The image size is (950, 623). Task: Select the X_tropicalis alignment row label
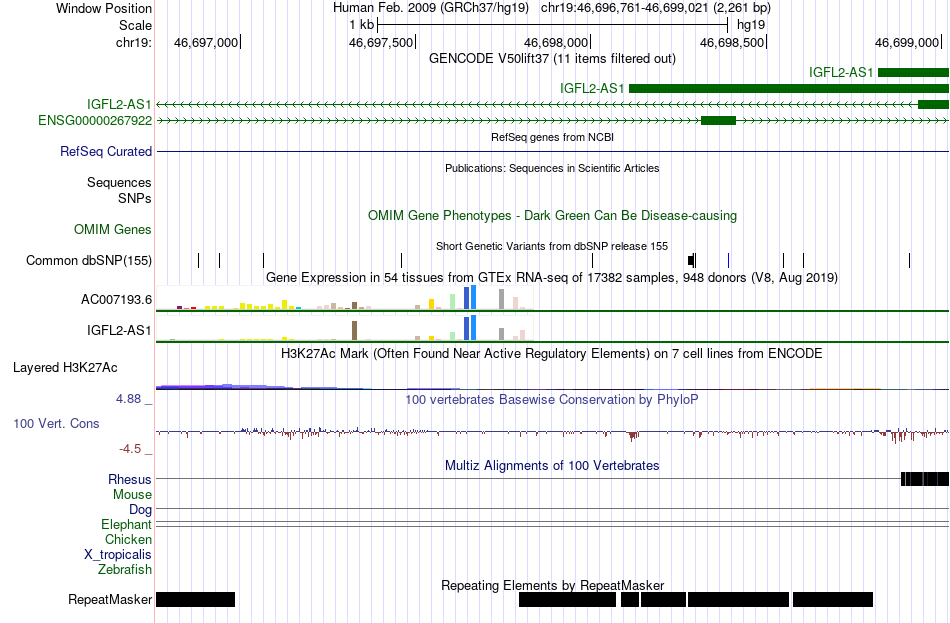pyautogui.click(x=118, y=555)
